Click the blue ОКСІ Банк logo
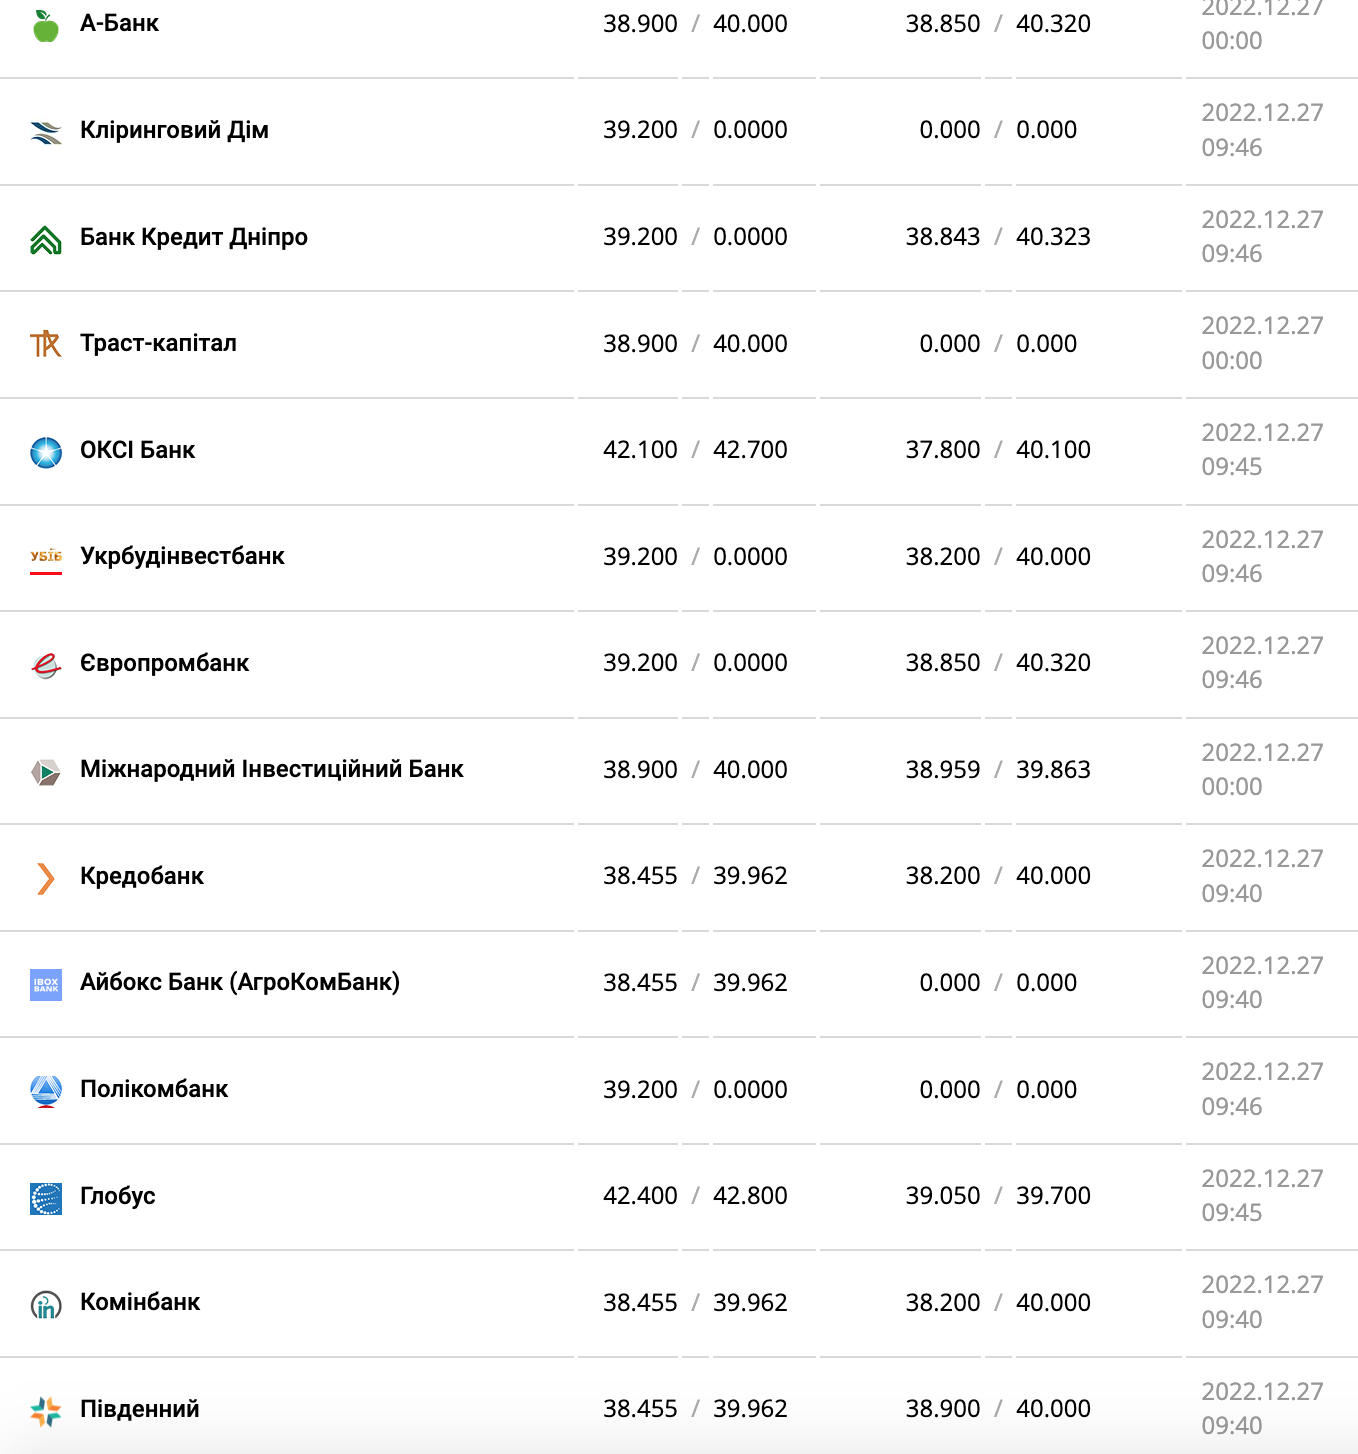The image size is (1358, 1454). click(x=46, y=452)
